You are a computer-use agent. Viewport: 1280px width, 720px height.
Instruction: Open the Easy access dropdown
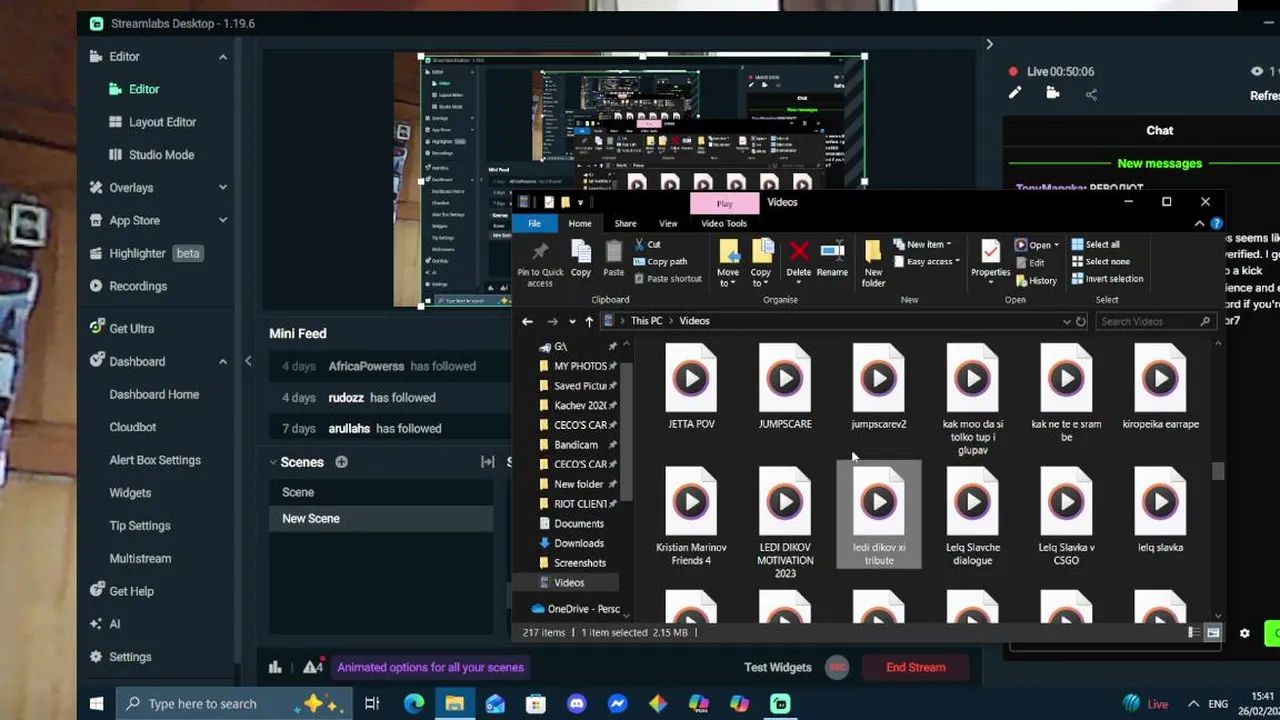[x=926, y=262]
